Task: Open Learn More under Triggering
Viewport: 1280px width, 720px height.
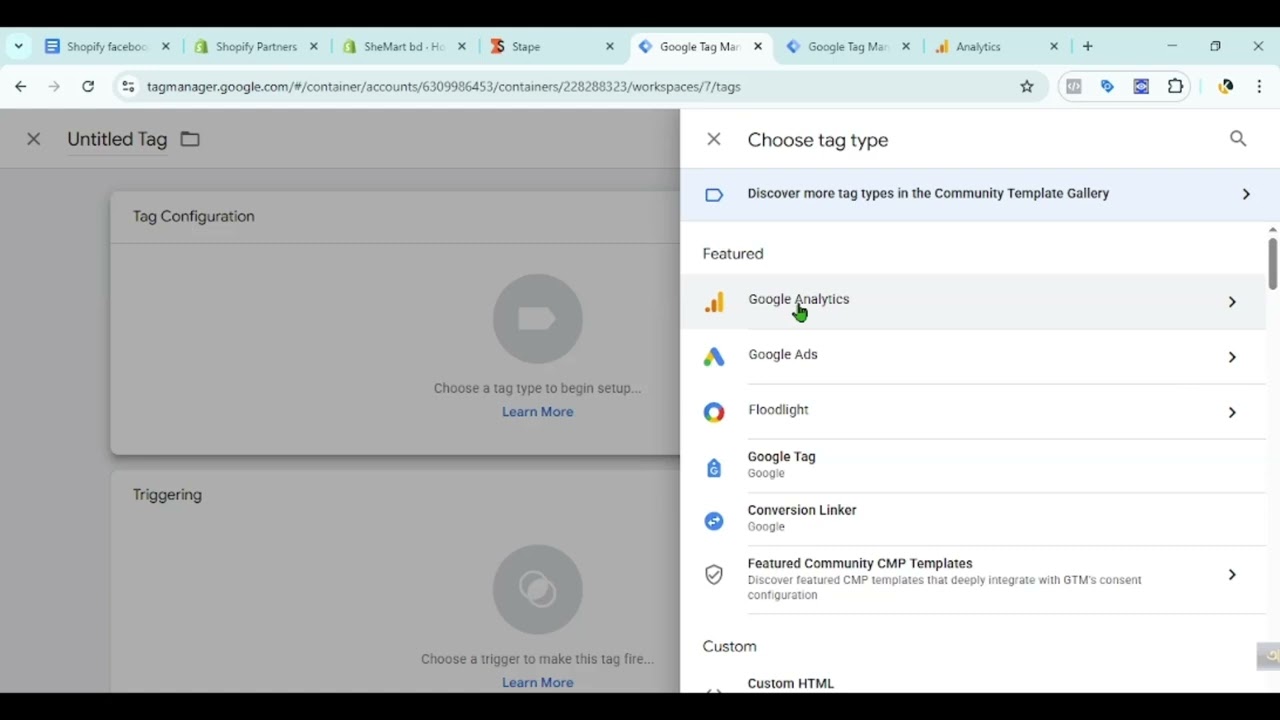Action: point(537,682)
